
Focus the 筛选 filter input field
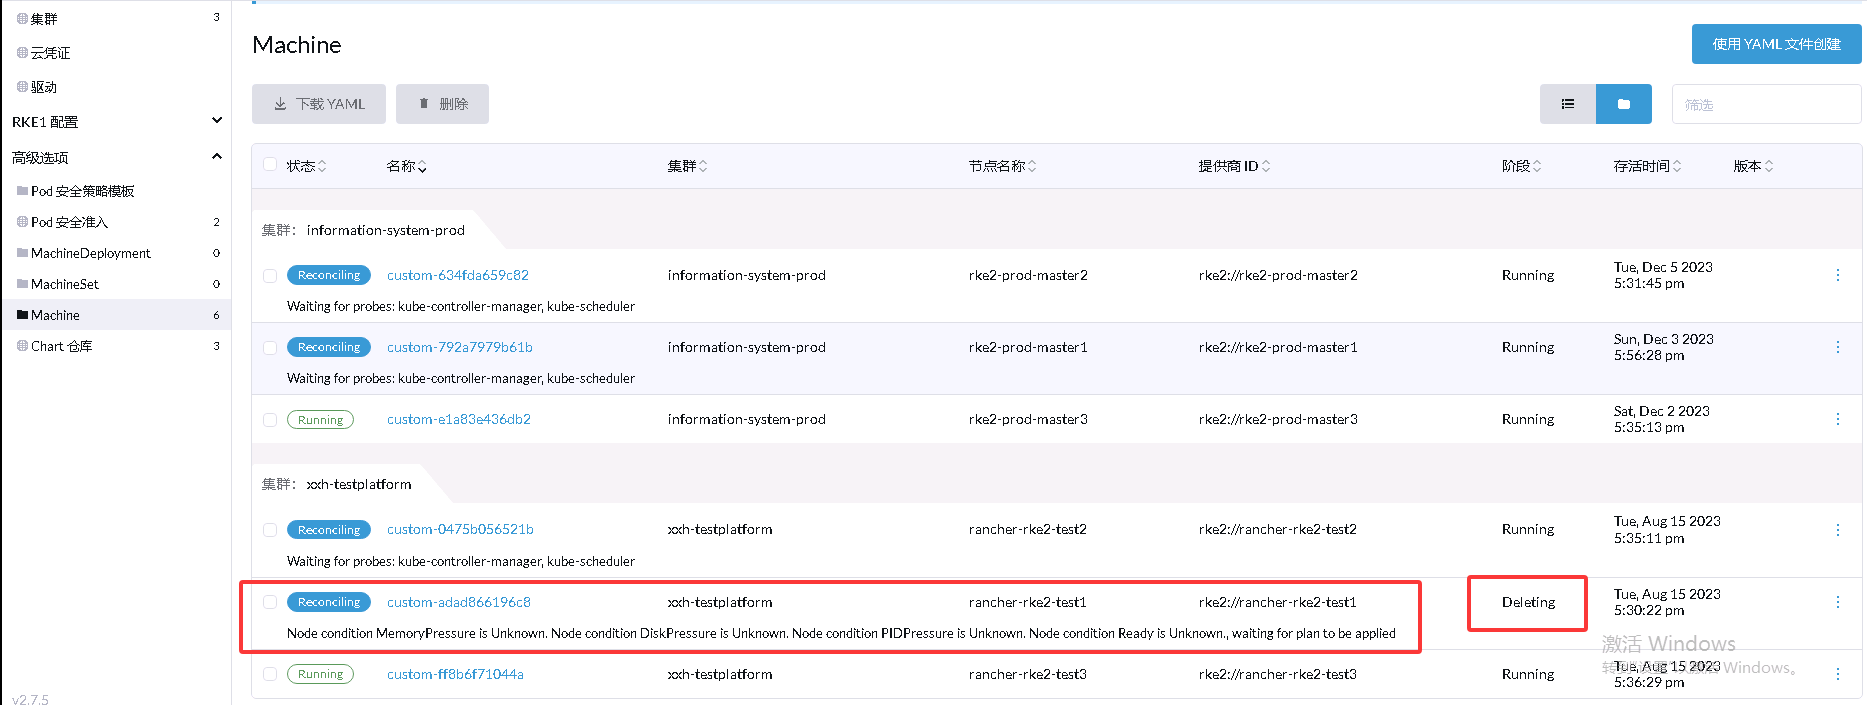[x=1765, y=104]
